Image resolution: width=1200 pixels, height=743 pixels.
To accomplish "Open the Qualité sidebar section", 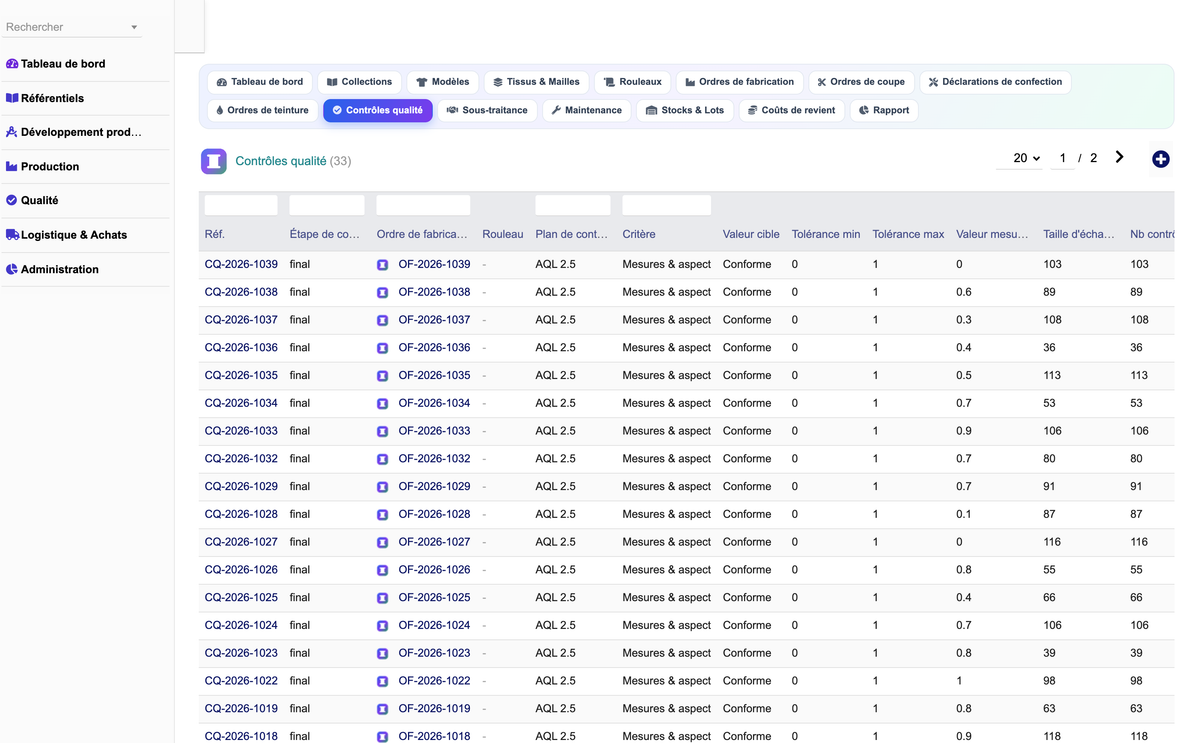I will coord(32,201).
